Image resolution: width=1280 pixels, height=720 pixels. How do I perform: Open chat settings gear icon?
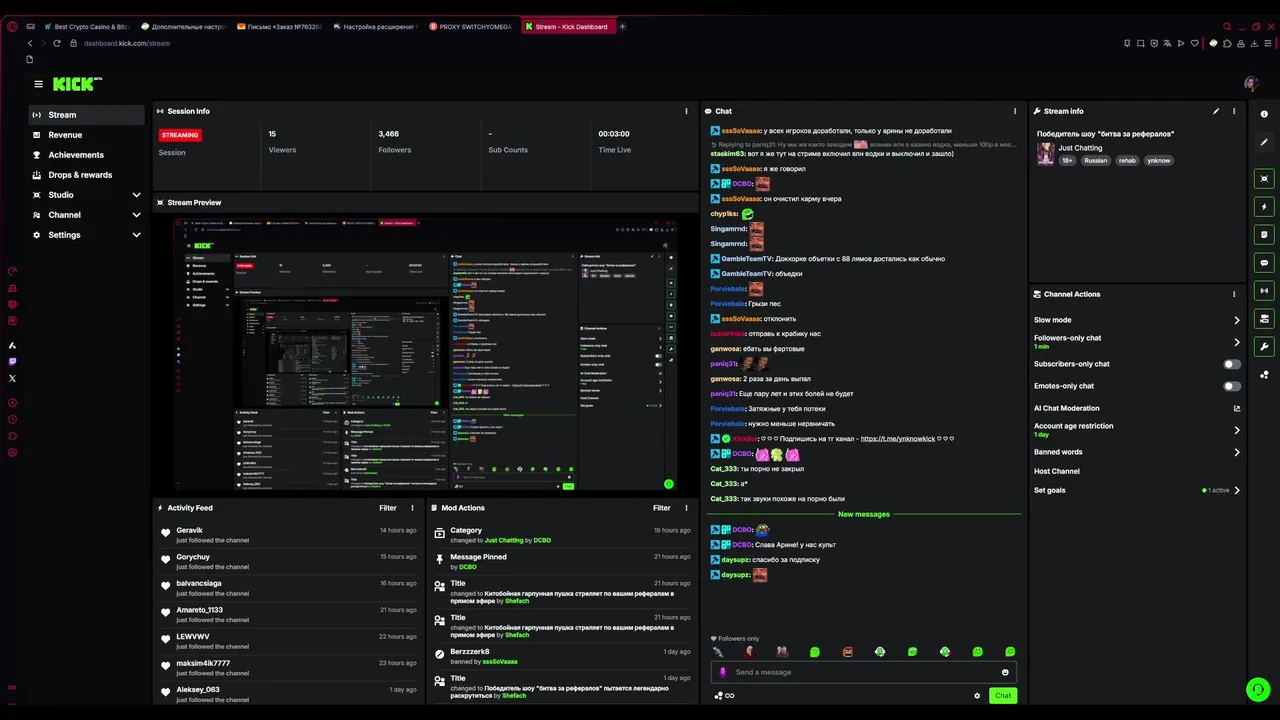(977, 696)
